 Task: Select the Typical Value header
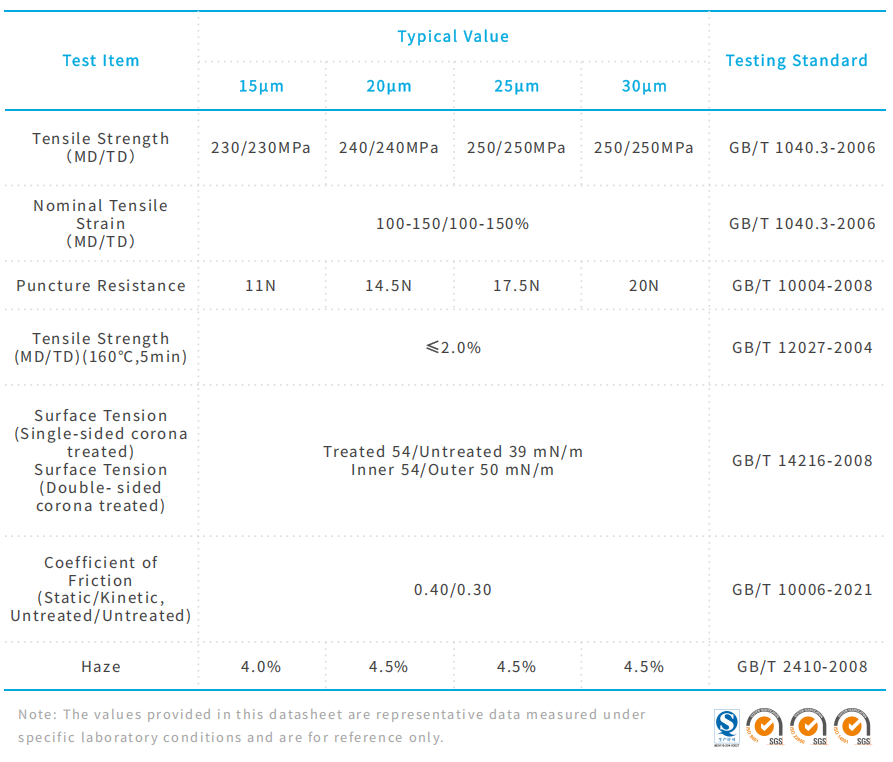[453, 37]
